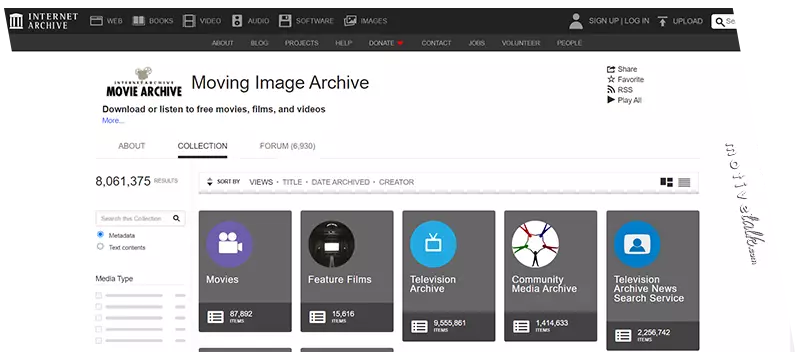Viewport: 800px width, 360px height.
Task: Click the top search magnifier icon
Action: coord(720,22)
